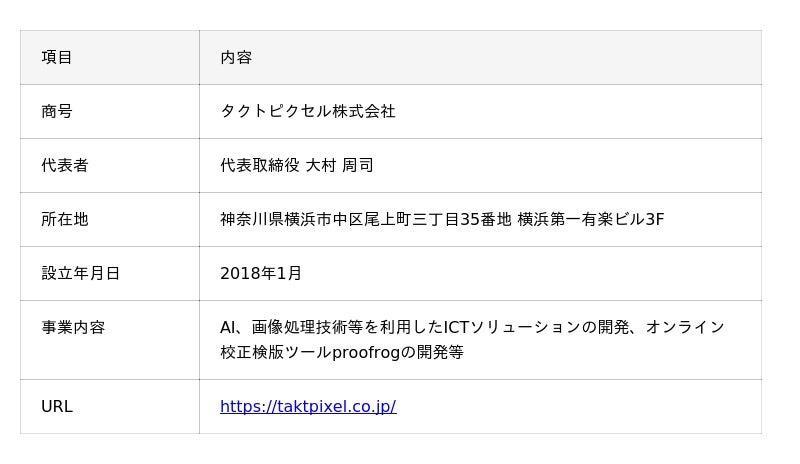The height and width of the screenshot is (464, 800).
Task: Open the taktpixel.co.jp URL link
Action: click(x=308, y=407)
